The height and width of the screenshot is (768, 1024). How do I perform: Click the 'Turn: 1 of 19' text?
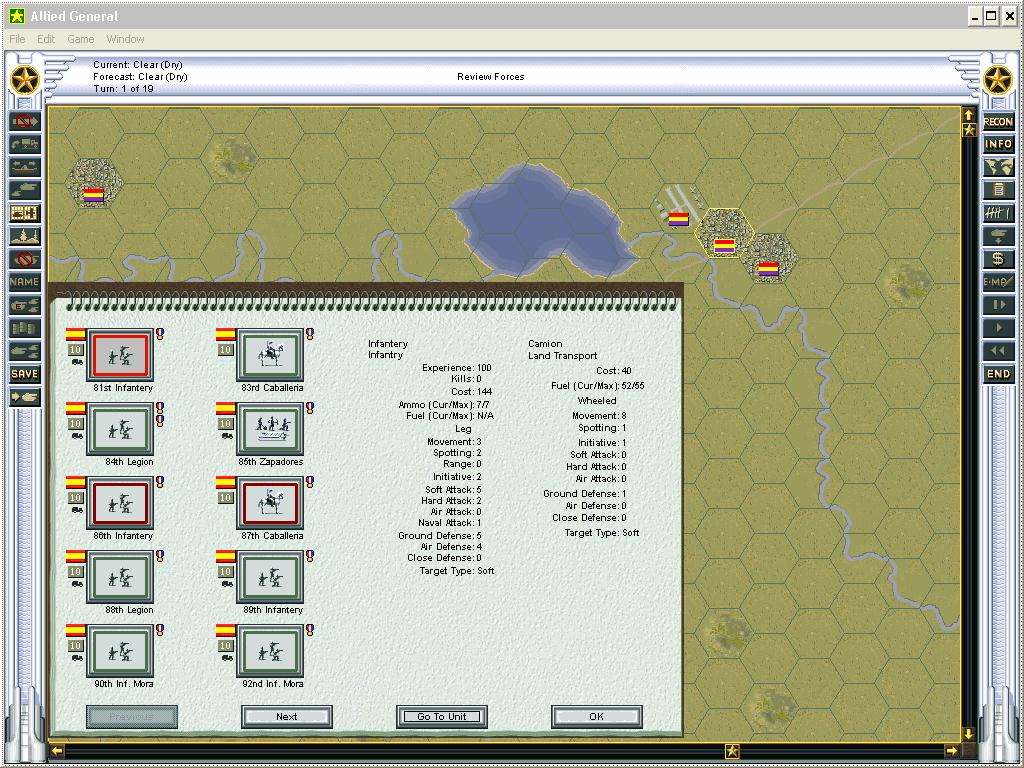click(x=123, y=89)
